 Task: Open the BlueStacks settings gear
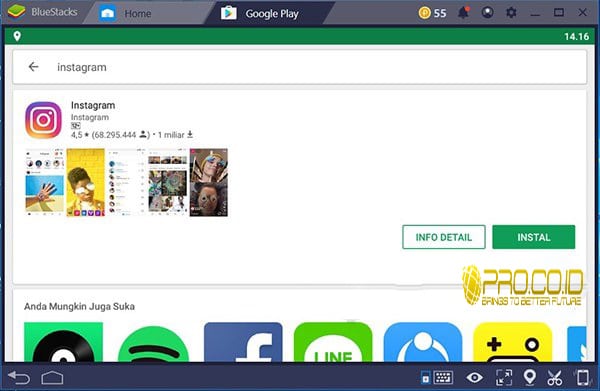511,13
